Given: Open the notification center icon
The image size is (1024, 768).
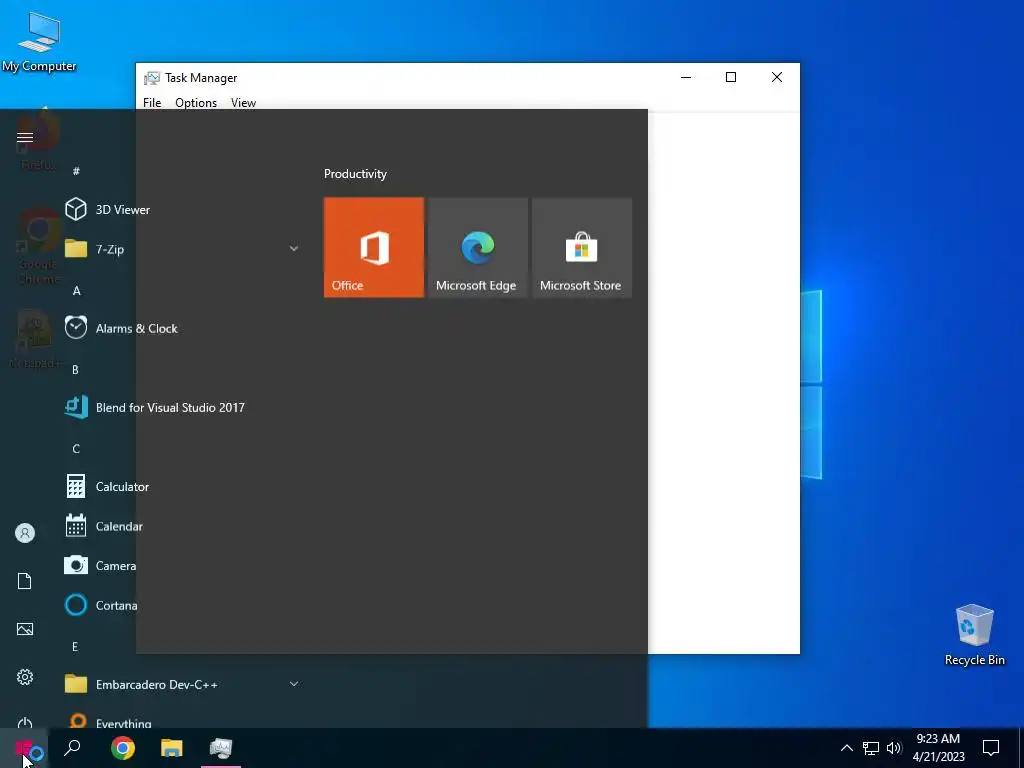Looking at the screenshot, I should point(991,748).
